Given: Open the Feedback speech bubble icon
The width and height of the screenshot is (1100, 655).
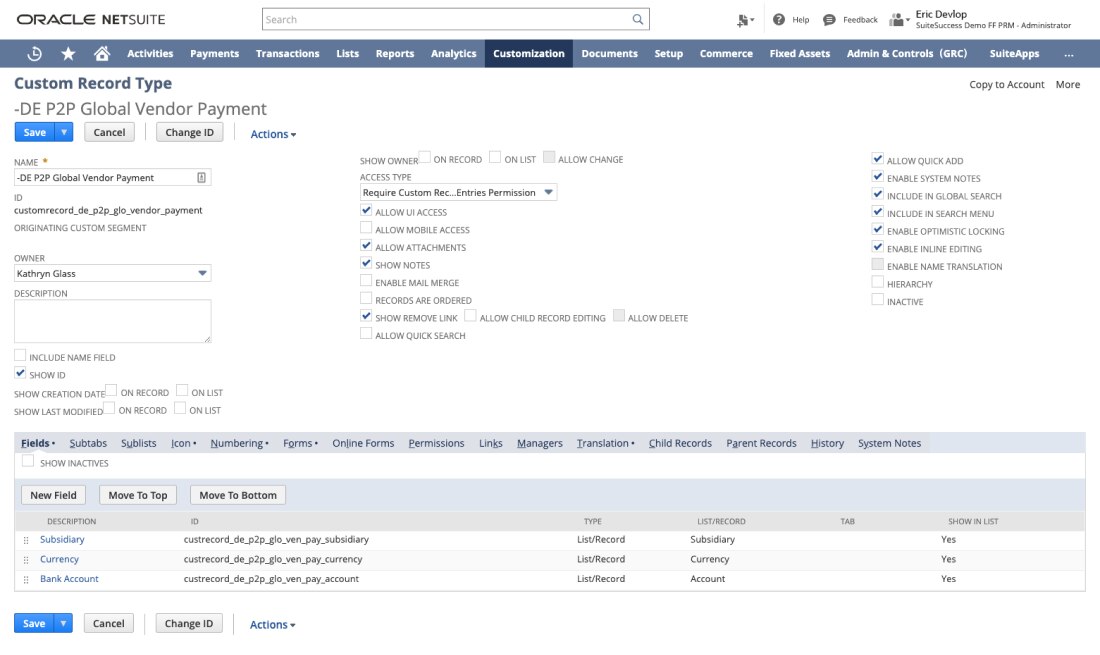Looking at the screenshot, I should 829,19.
